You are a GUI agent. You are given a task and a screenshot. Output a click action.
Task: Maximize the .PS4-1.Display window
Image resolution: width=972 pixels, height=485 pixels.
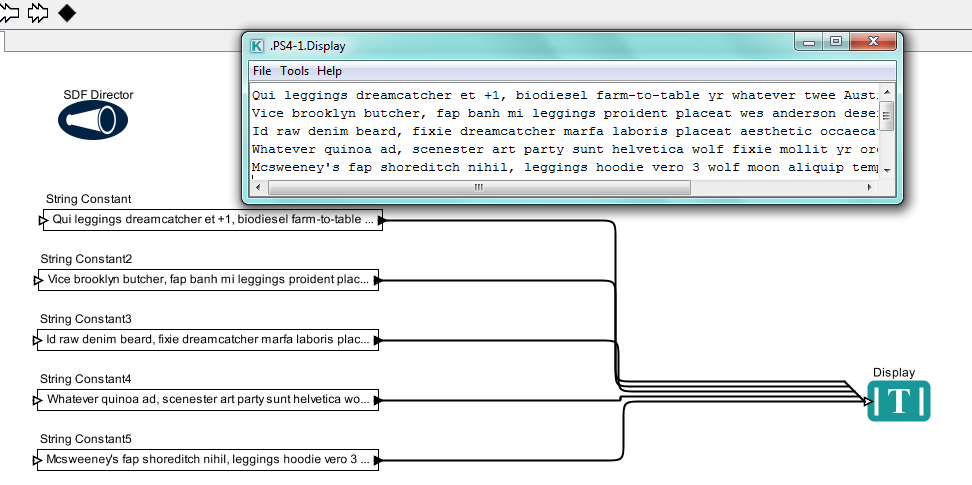click(836, 41)
